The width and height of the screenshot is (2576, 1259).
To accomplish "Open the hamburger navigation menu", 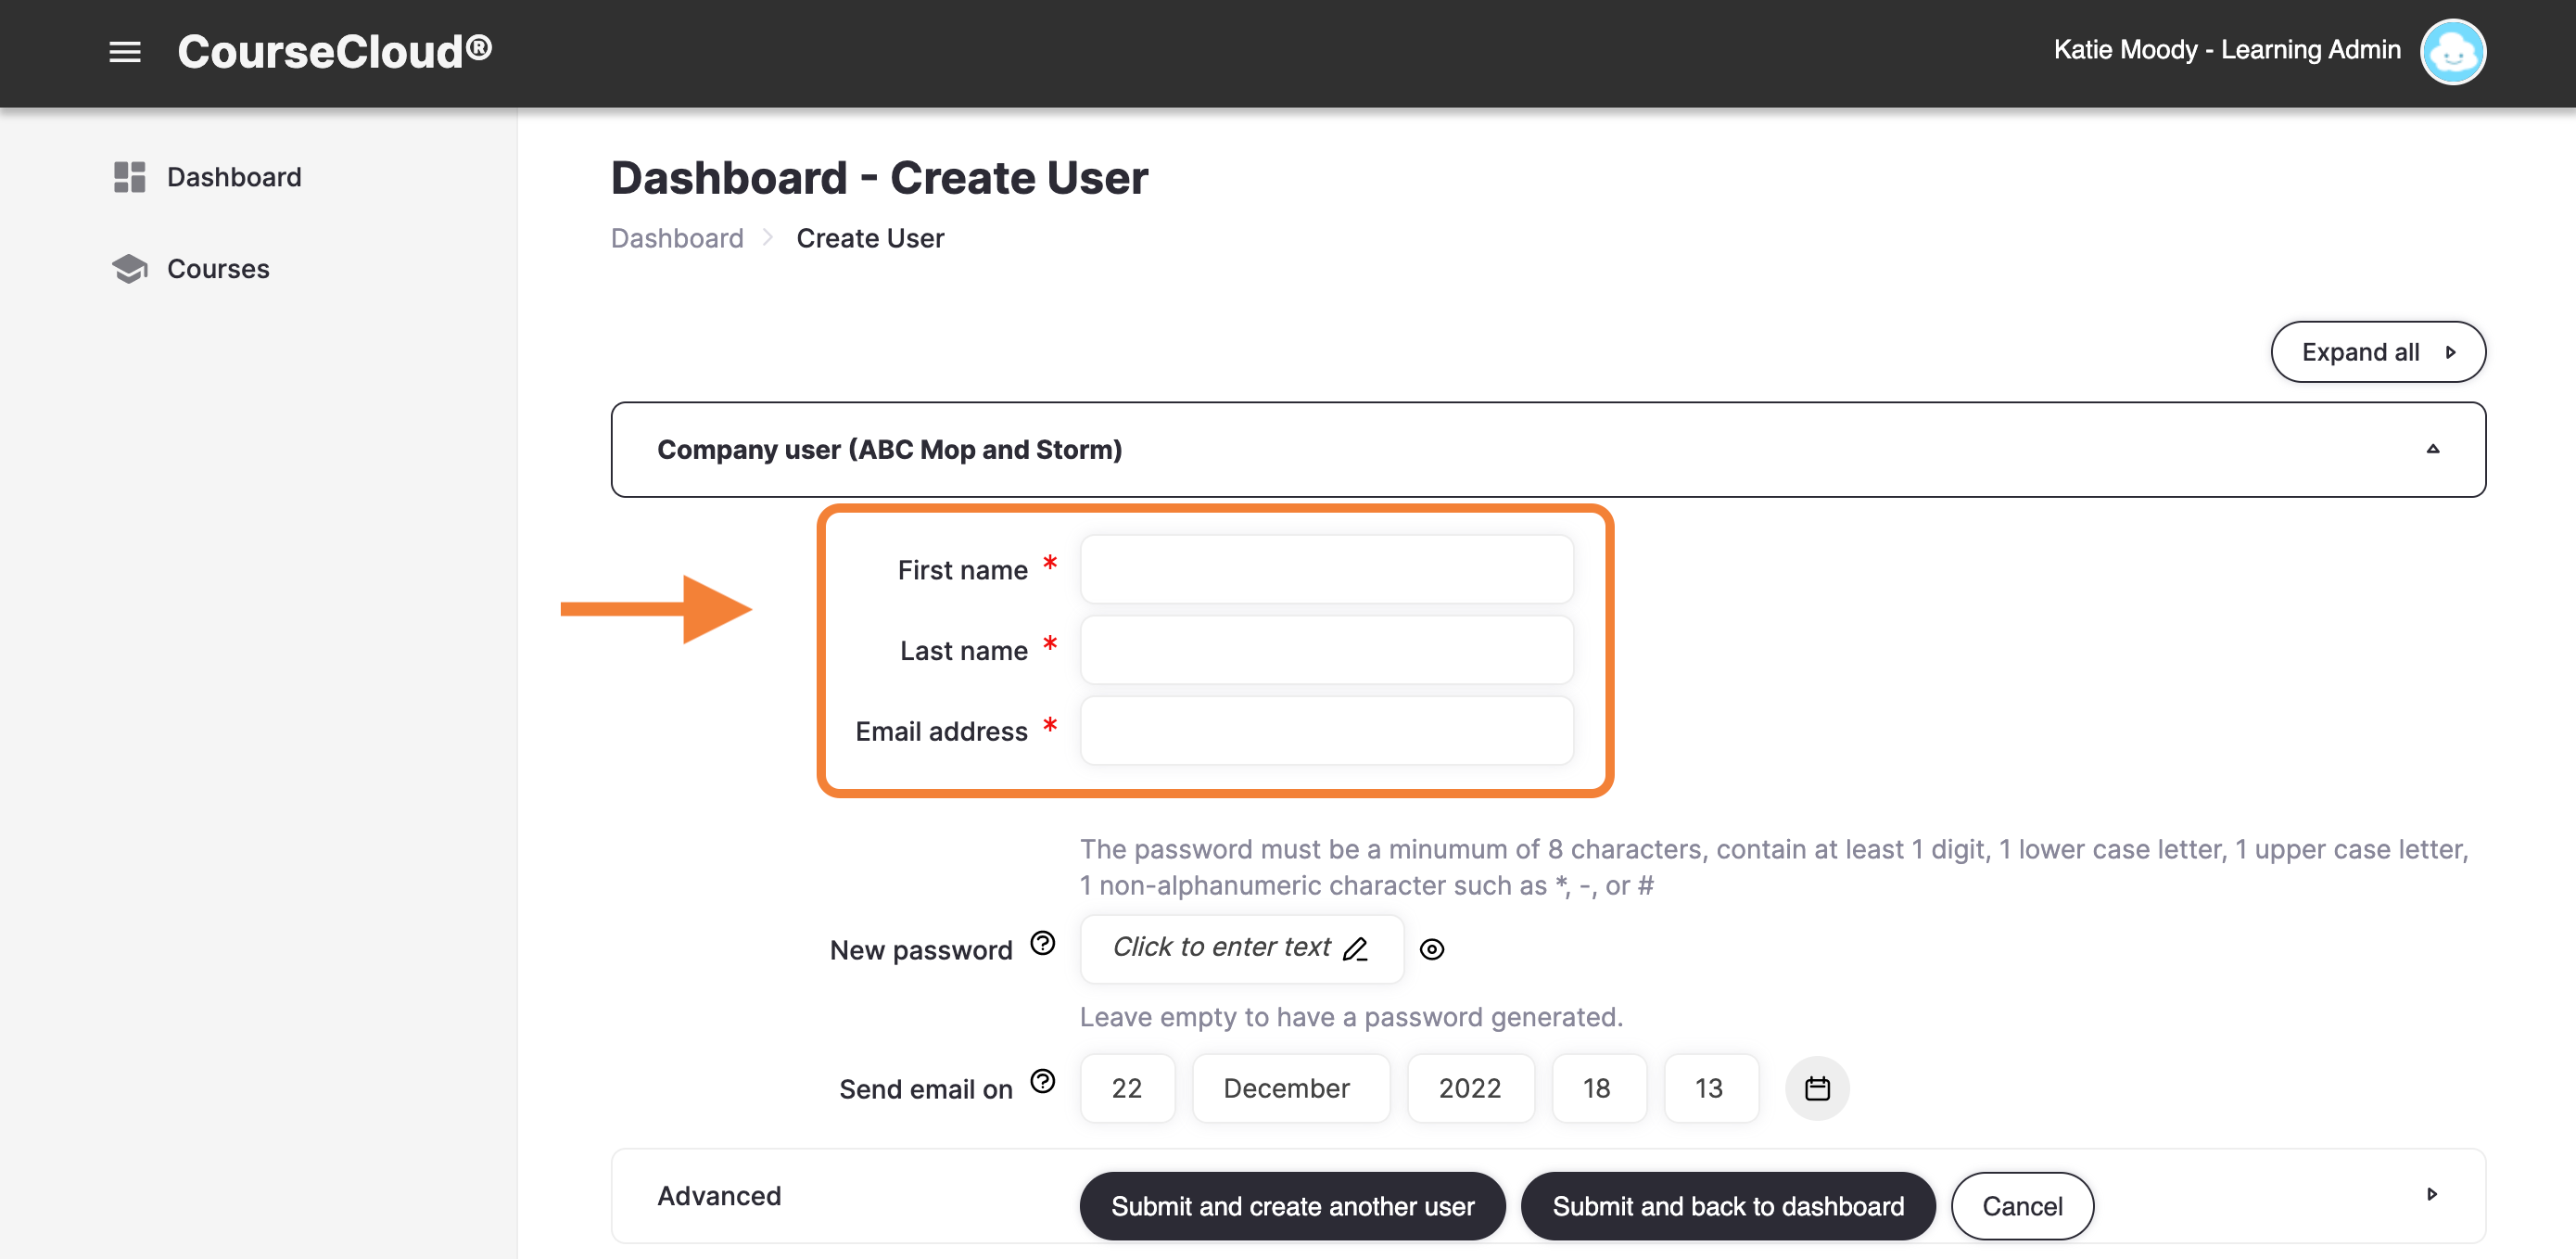I will (125, 51).
